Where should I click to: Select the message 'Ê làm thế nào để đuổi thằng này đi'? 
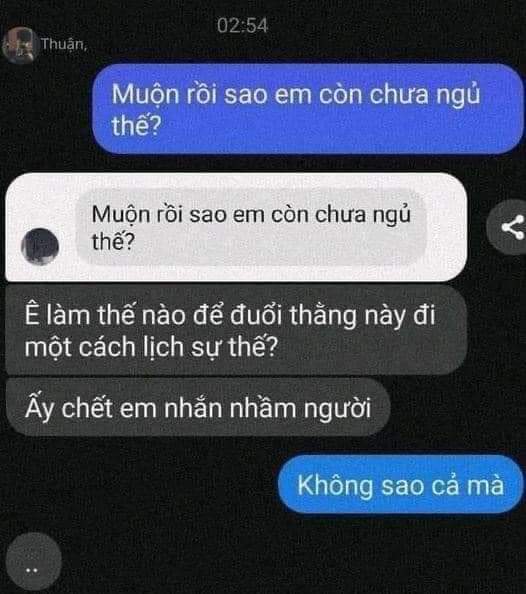point(236,330)
